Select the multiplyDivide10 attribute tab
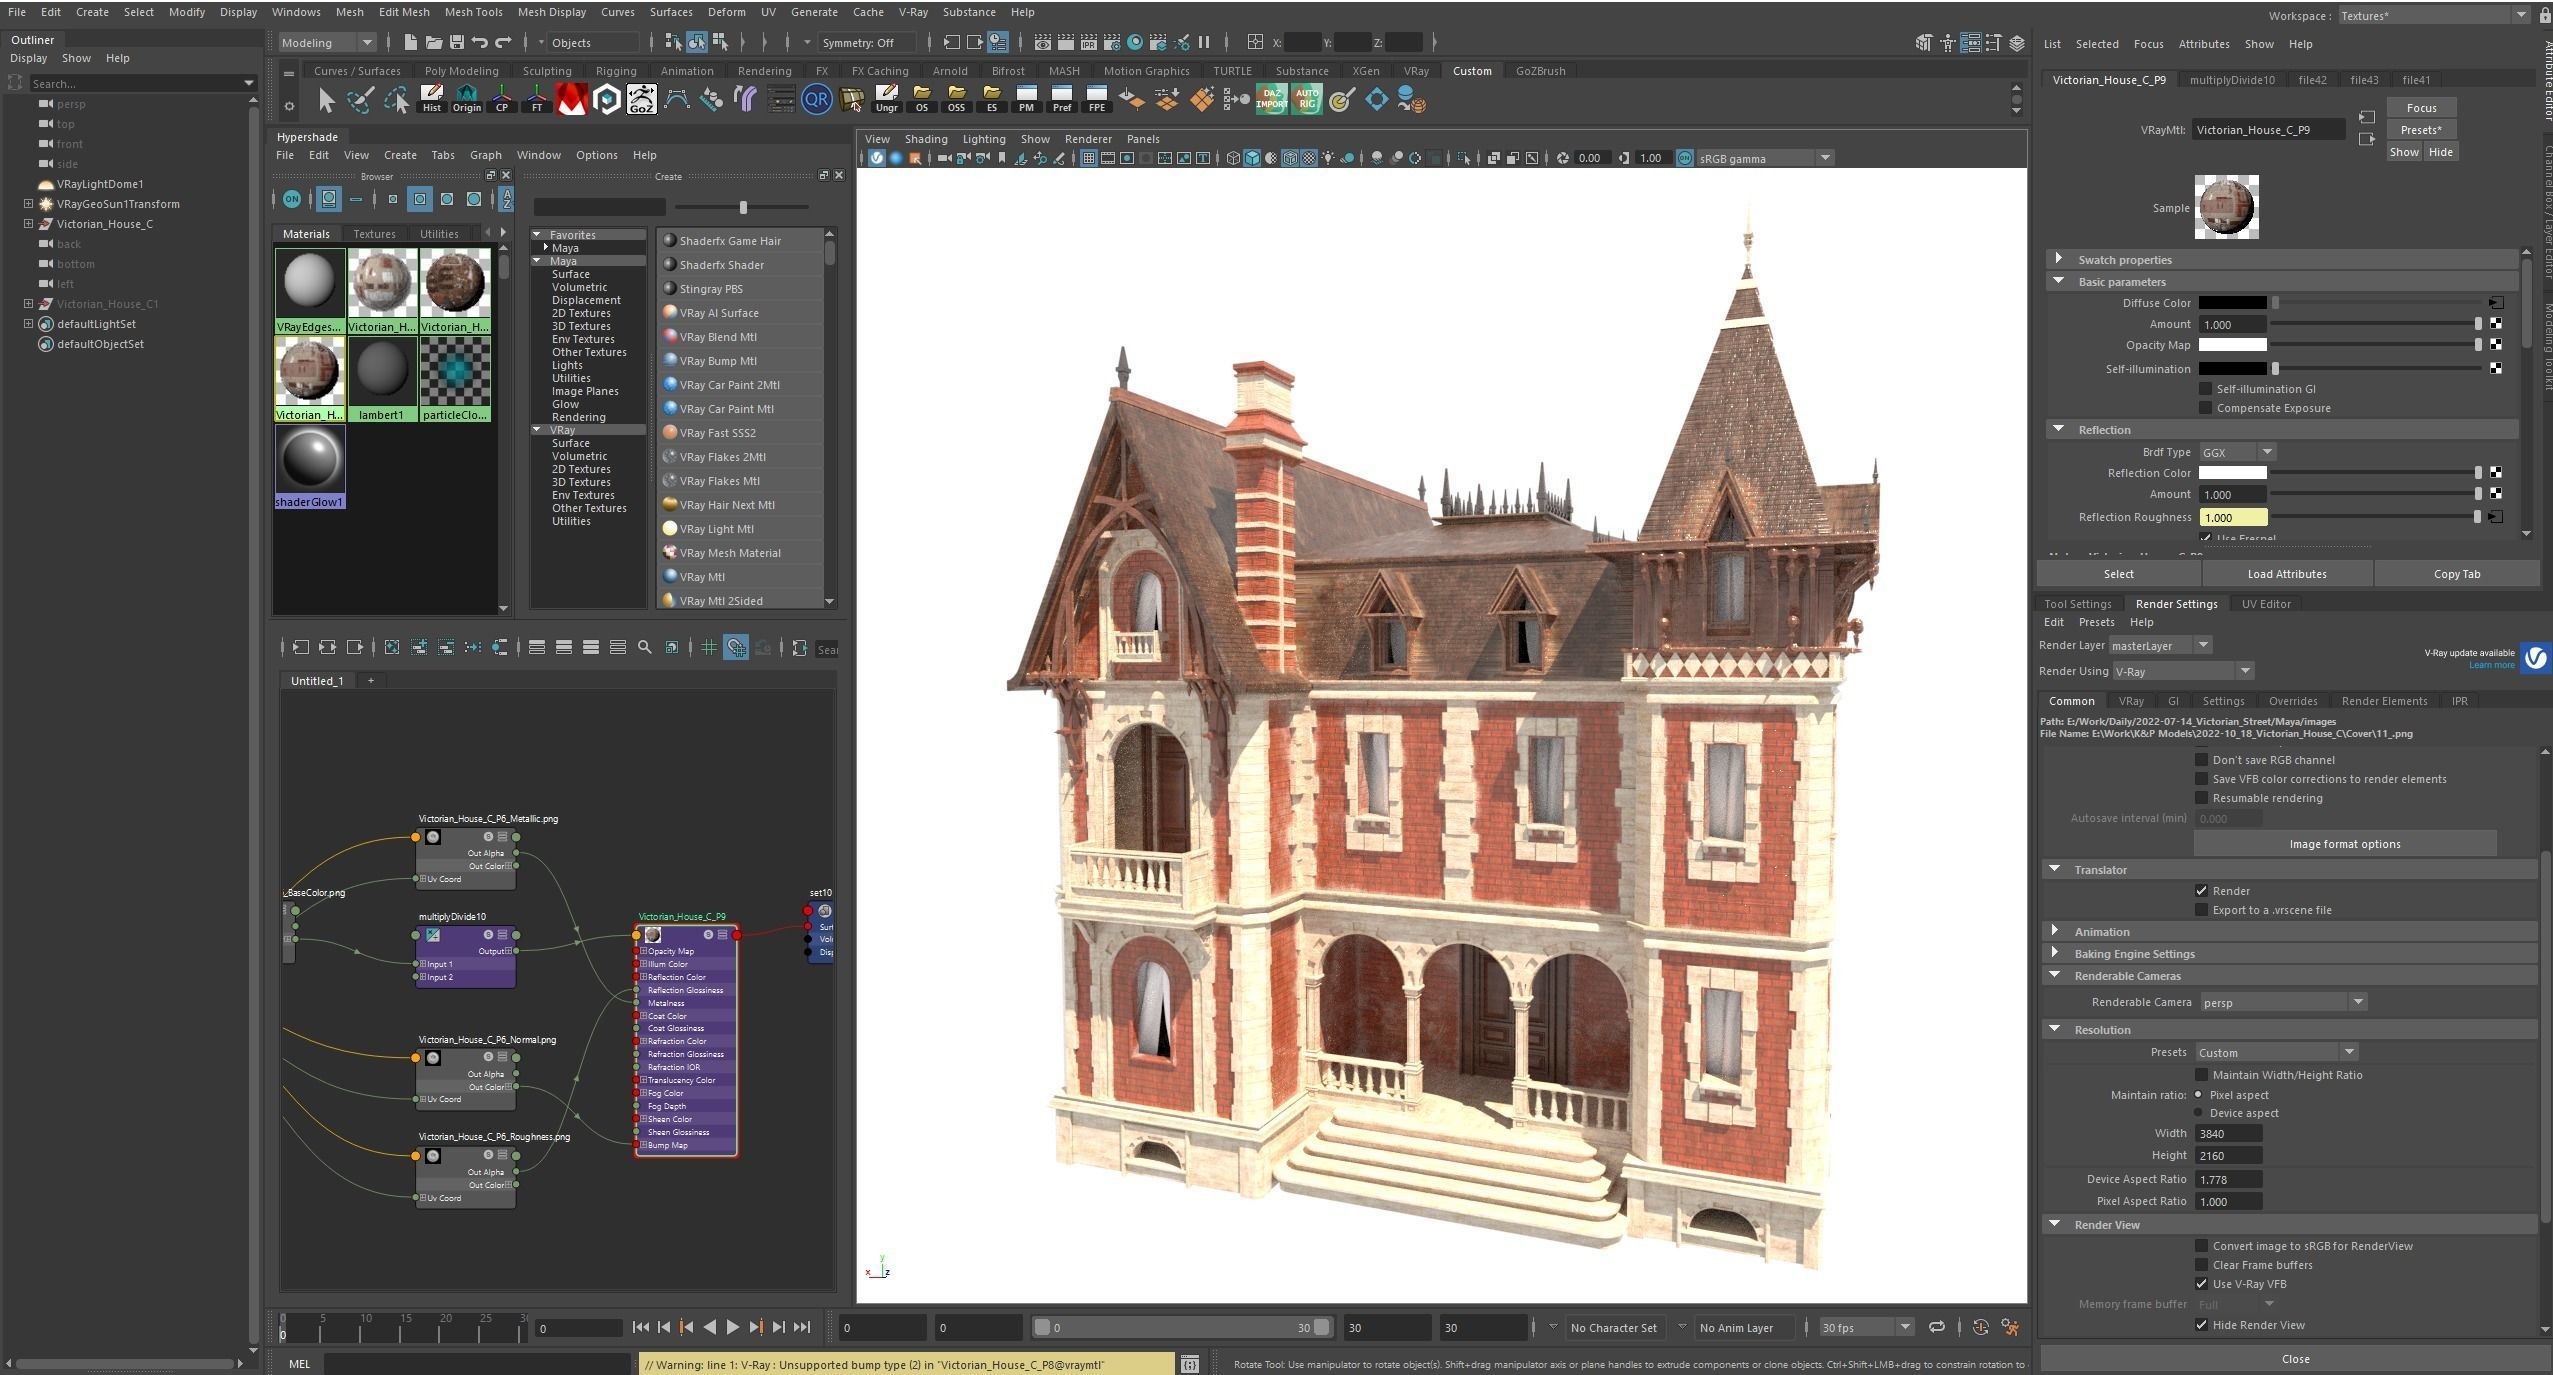This screenshot has width=2553, height=1375. point(2231,80)
